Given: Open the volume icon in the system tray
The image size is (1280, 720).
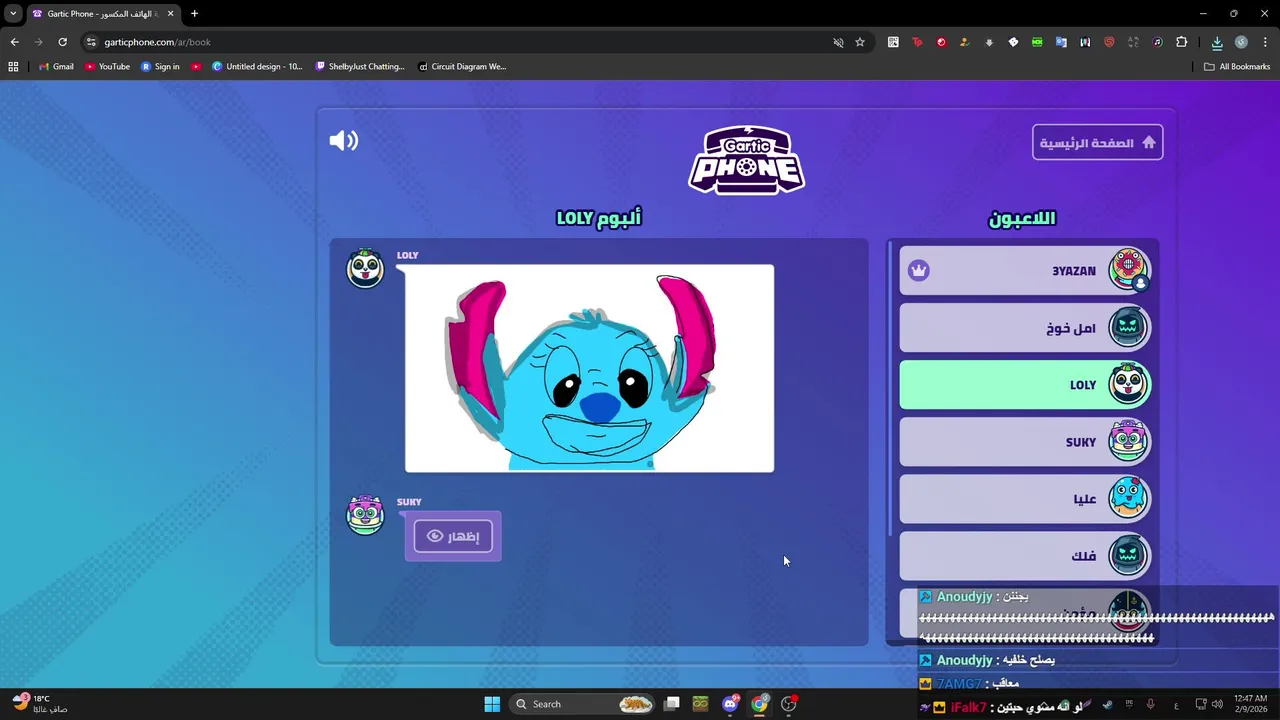Looking at the screenshot, I should [1217, 704].
